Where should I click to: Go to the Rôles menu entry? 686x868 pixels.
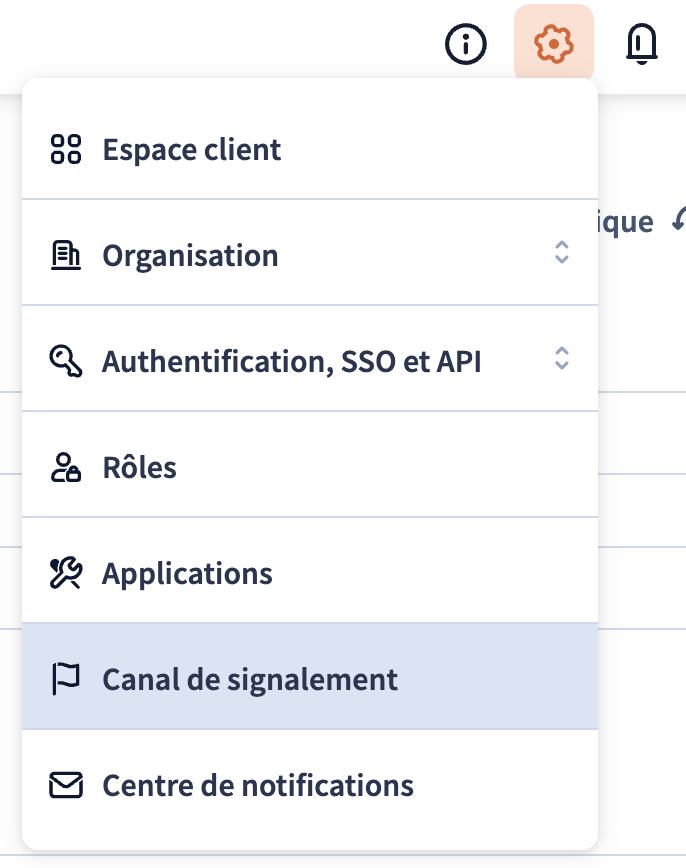(x=310, y=465)
